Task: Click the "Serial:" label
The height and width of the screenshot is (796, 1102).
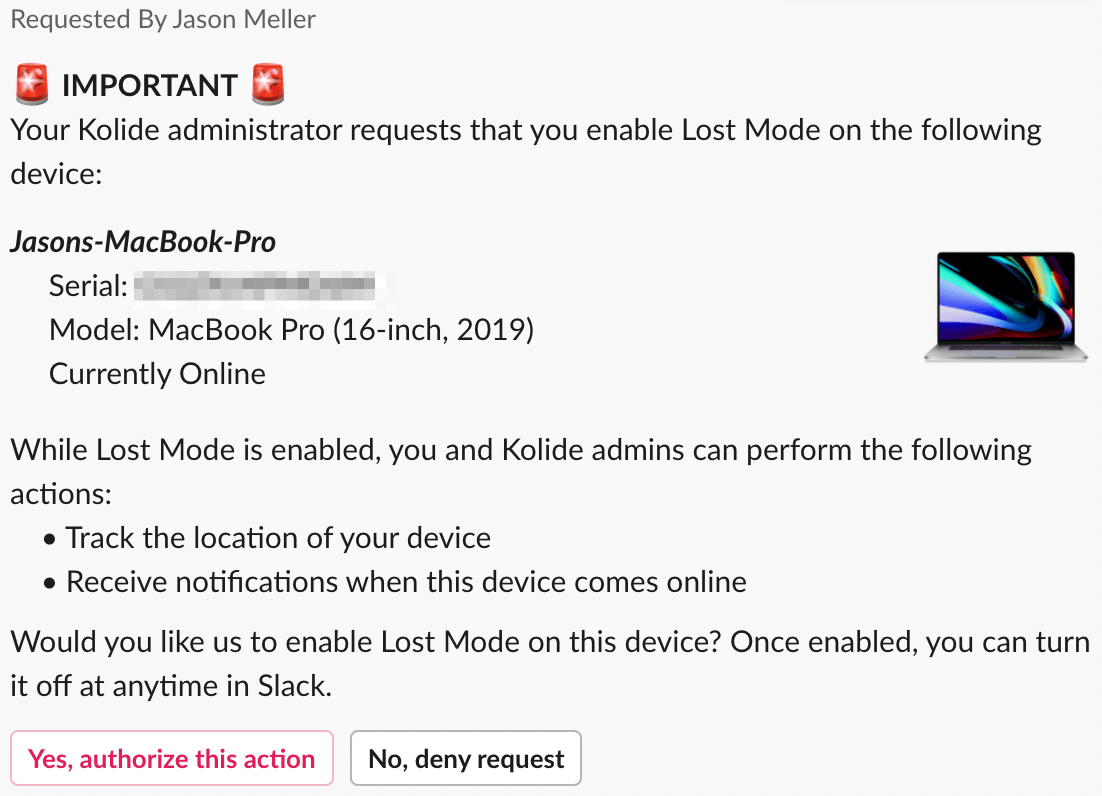Action: point(88,287)
